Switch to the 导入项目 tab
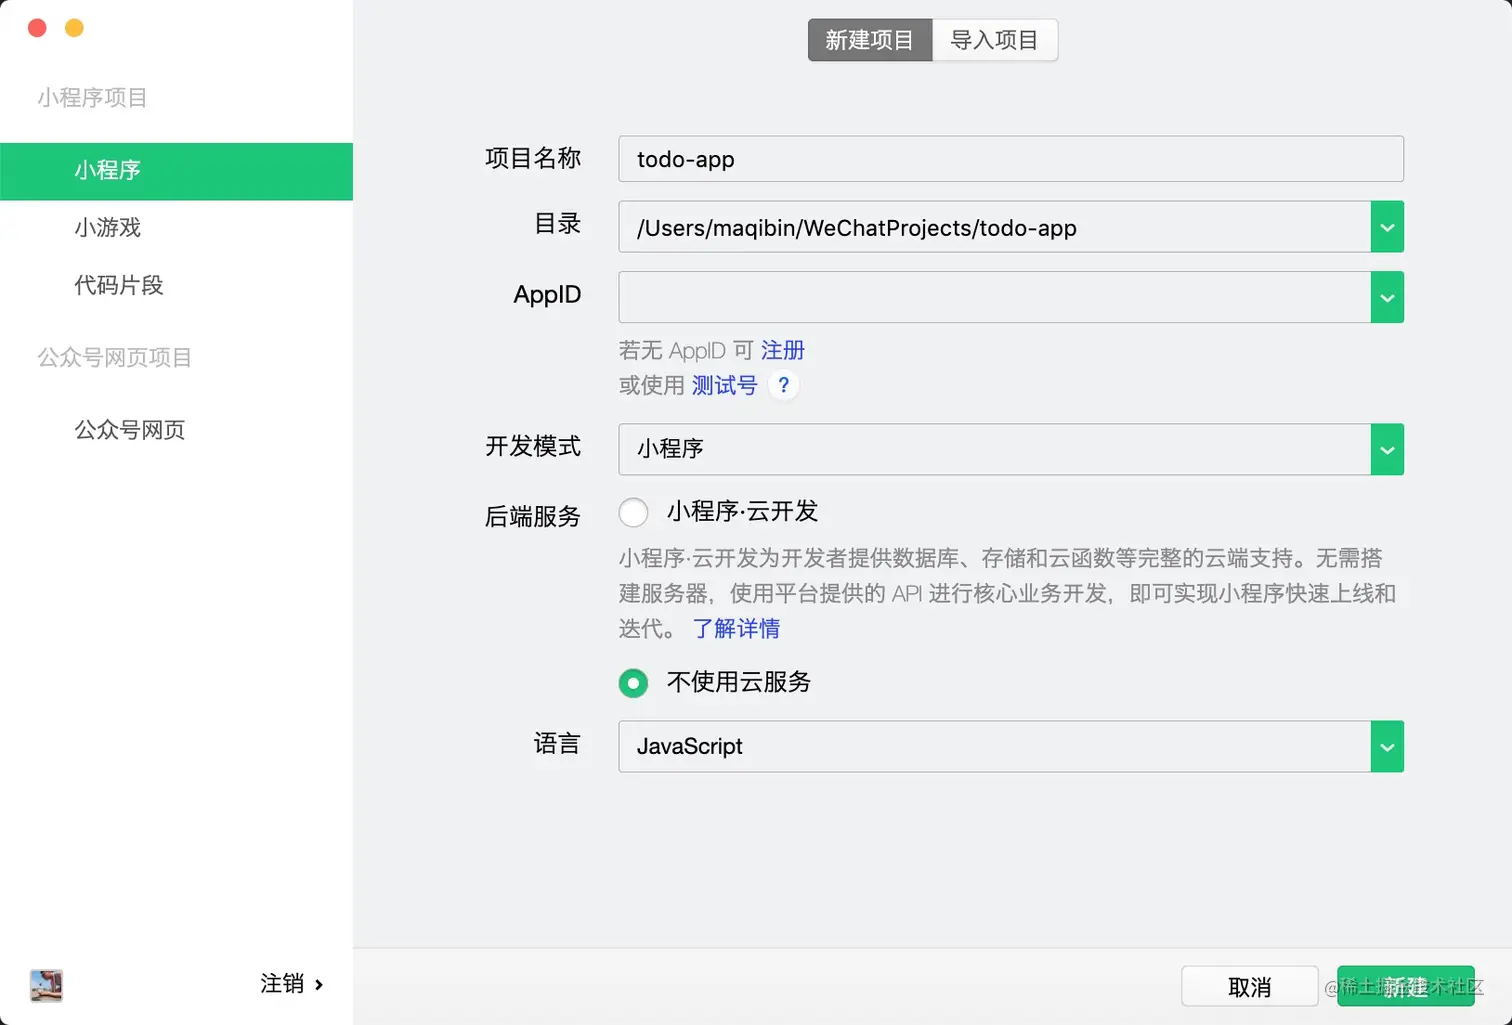The width and height of the screenshot is (1512, 1025). coord(994,40)
